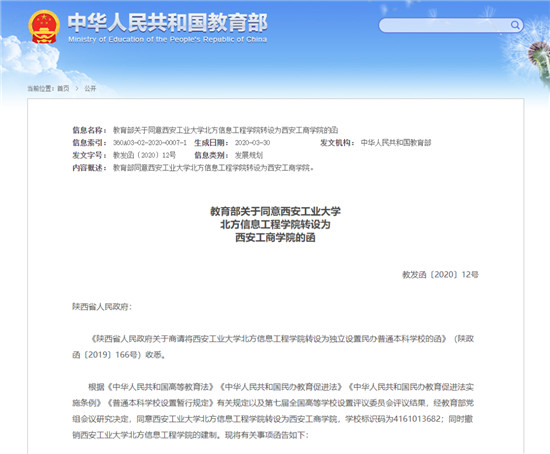Click the magnifier search icon
This screenshot has height=454, width=550.
(515, 25)
